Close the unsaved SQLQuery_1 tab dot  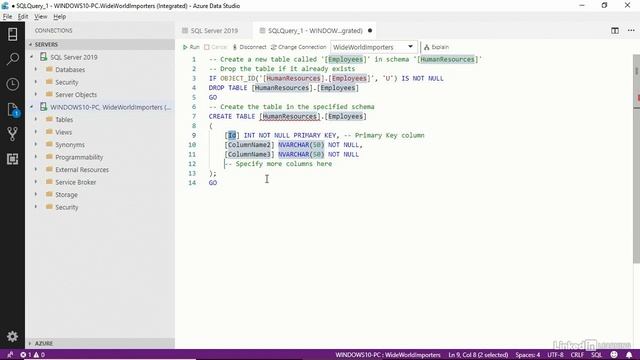point(370,31)
